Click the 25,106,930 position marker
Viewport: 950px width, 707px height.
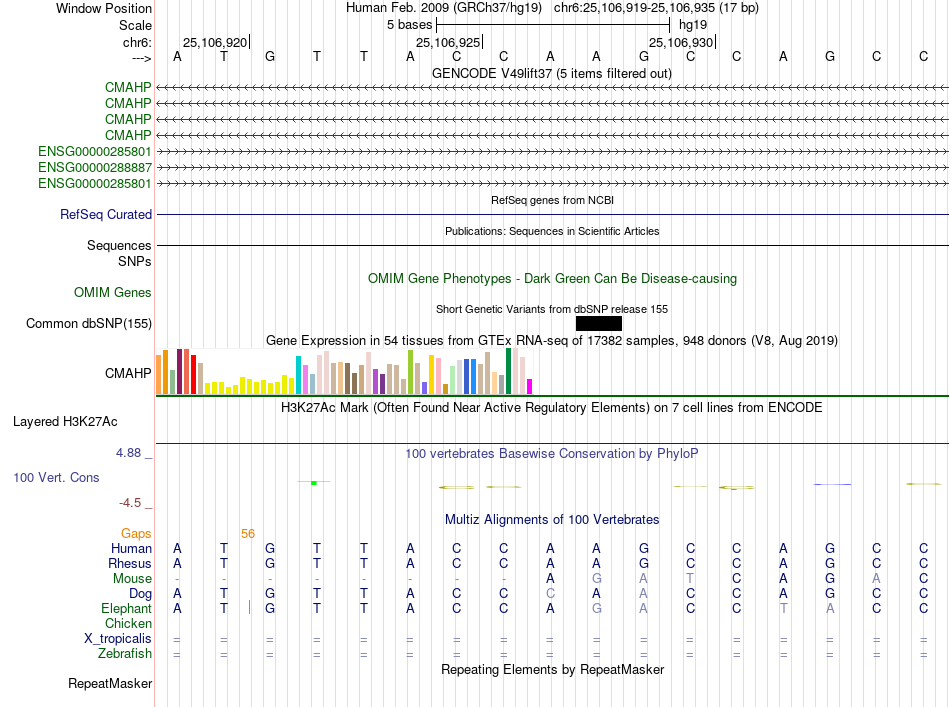pyautogui.click(x=681, y=42)
